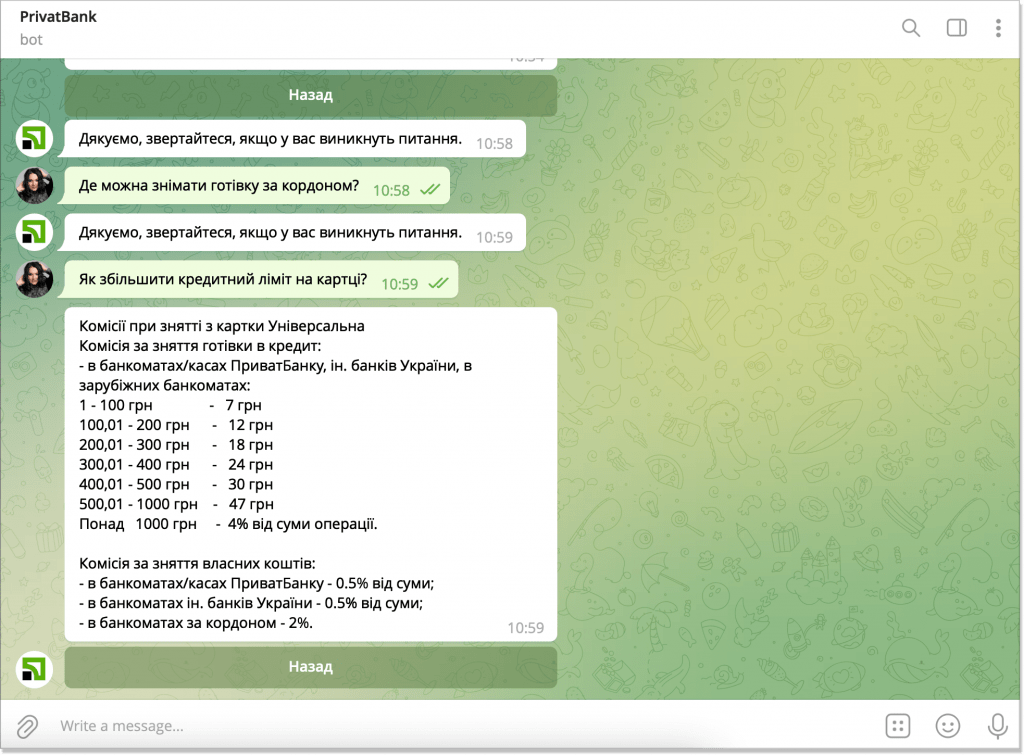Click the read checkmarks on 'Де можна знімати готівку' message
The width and height of the screenshot is (1024, 755).
point(430,190)
